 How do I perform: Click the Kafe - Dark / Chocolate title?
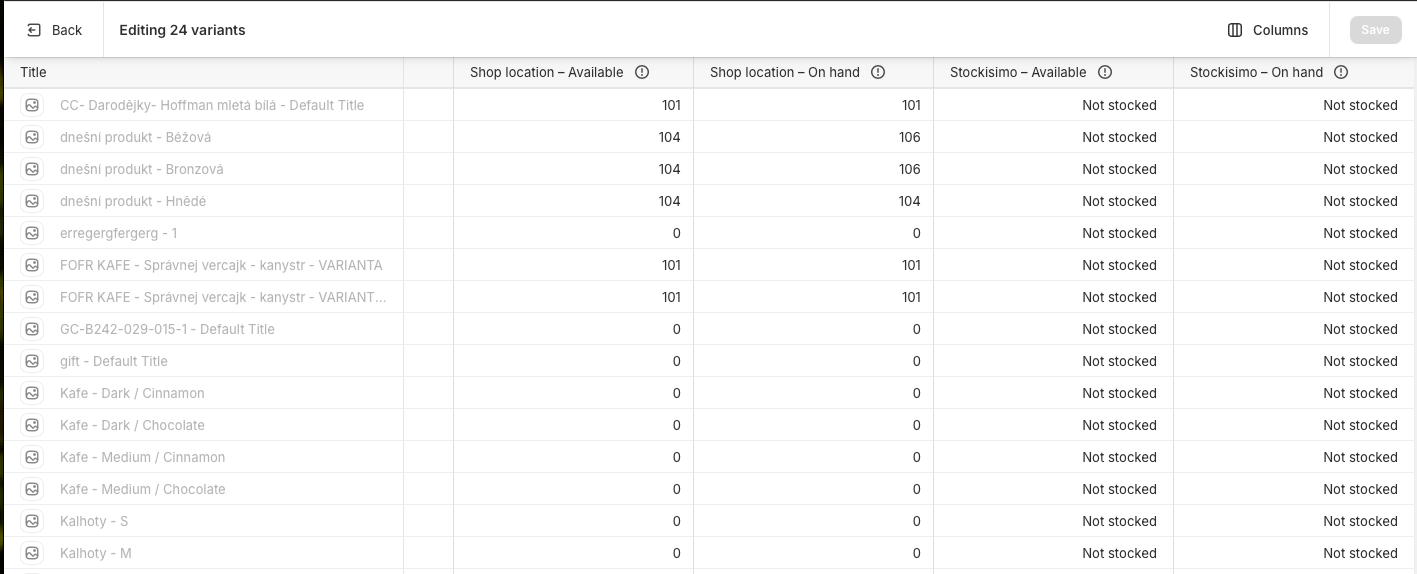pyautogui.click(x=132, y=425)
